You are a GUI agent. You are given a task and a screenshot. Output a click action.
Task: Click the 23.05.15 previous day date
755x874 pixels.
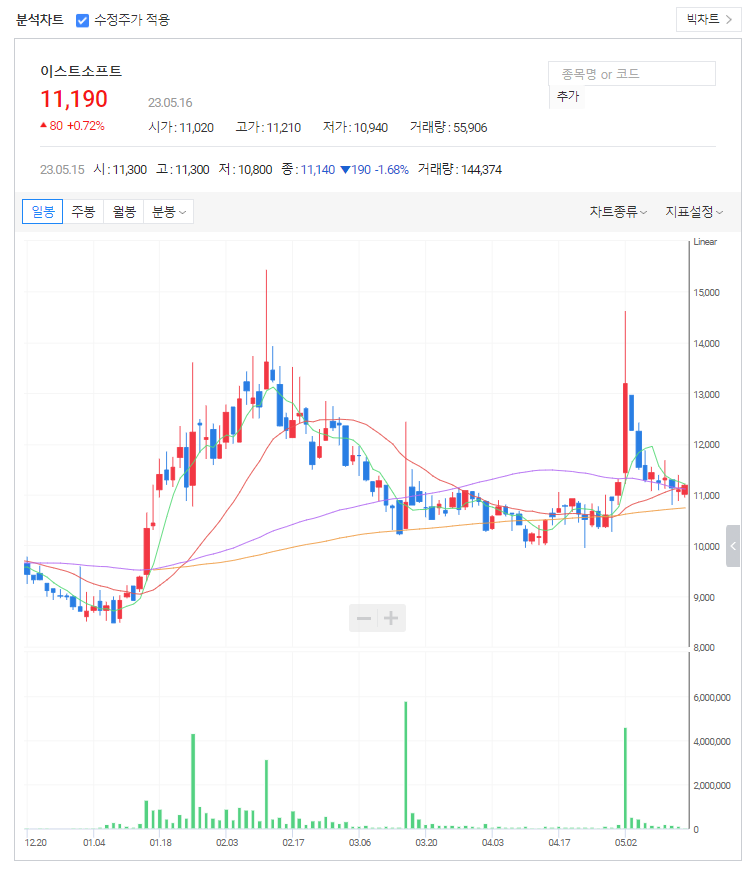[62, 169]
